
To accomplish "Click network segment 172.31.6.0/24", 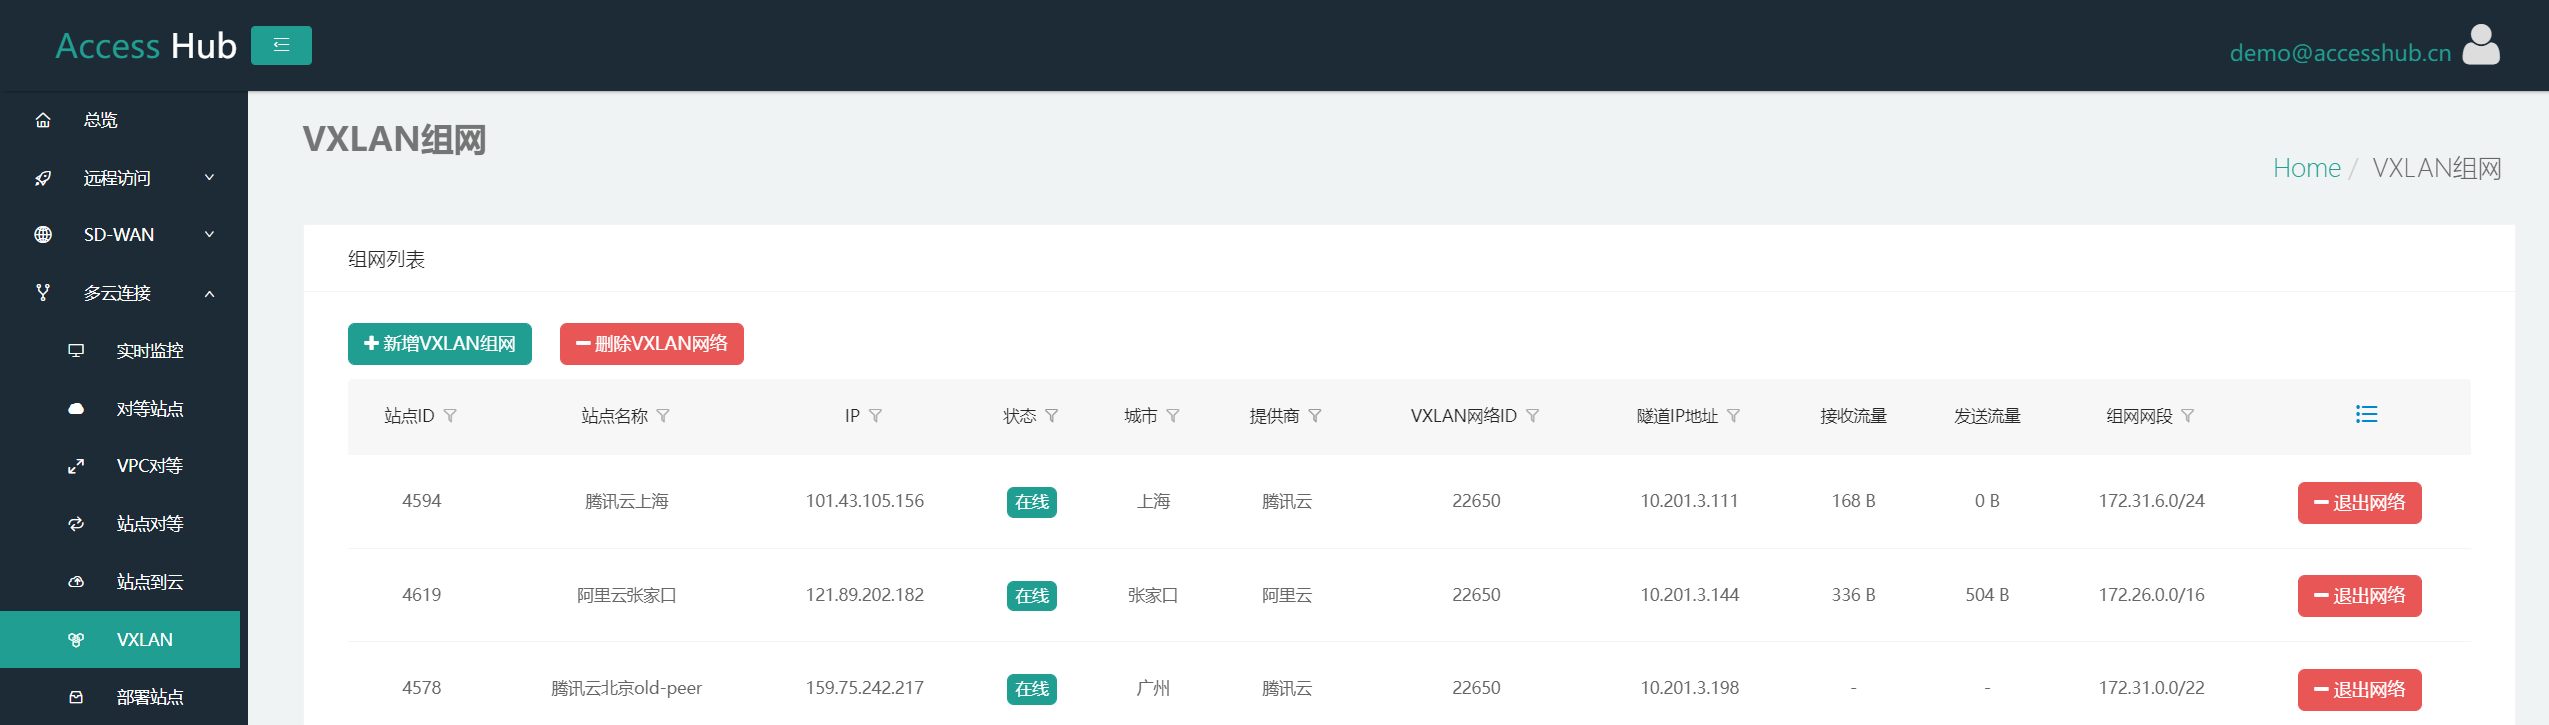I will click(2151, 501).
